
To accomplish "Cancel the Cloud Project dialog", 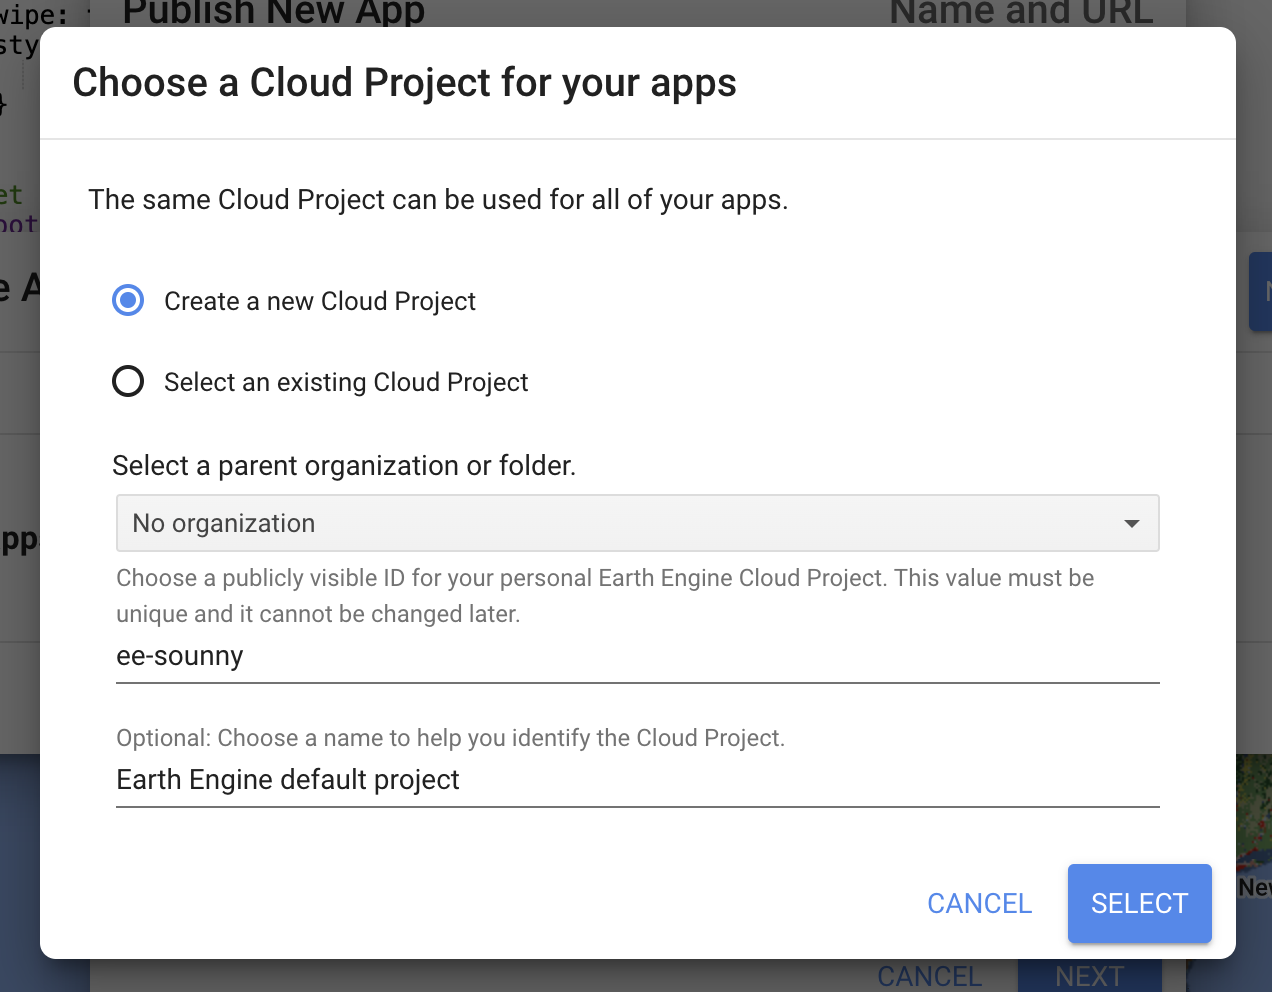I will [979, 903].
